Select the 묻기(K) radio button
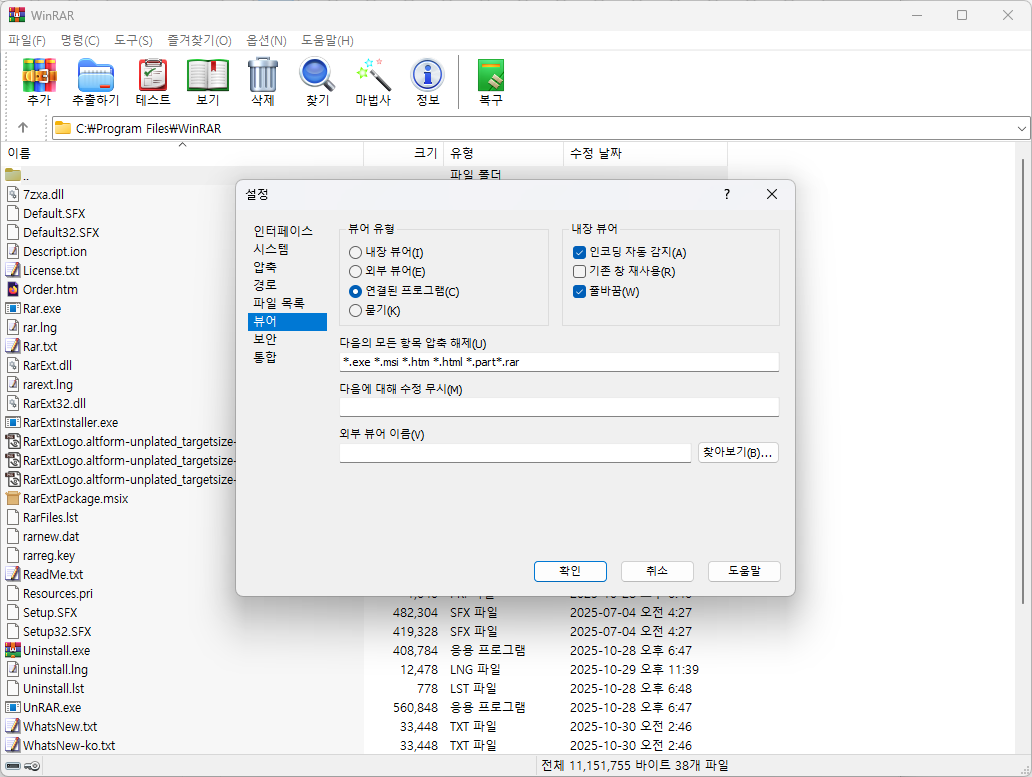The height and width of the screenshot is (777, 1032). [x=355, y=311]
